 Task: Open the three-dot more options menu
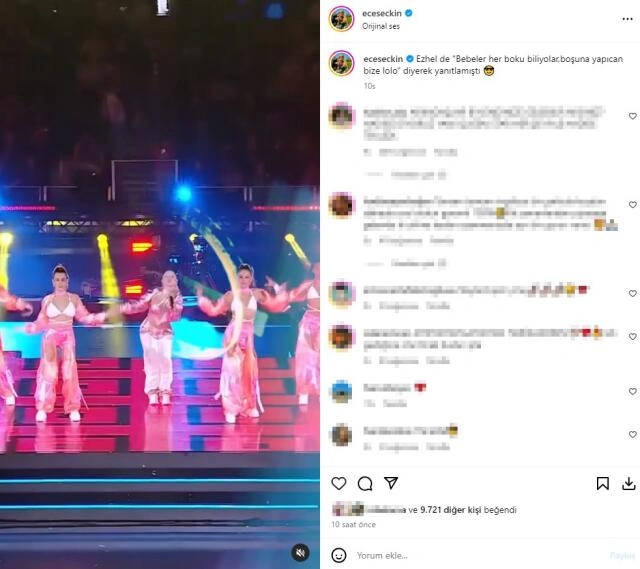[627, 19]
